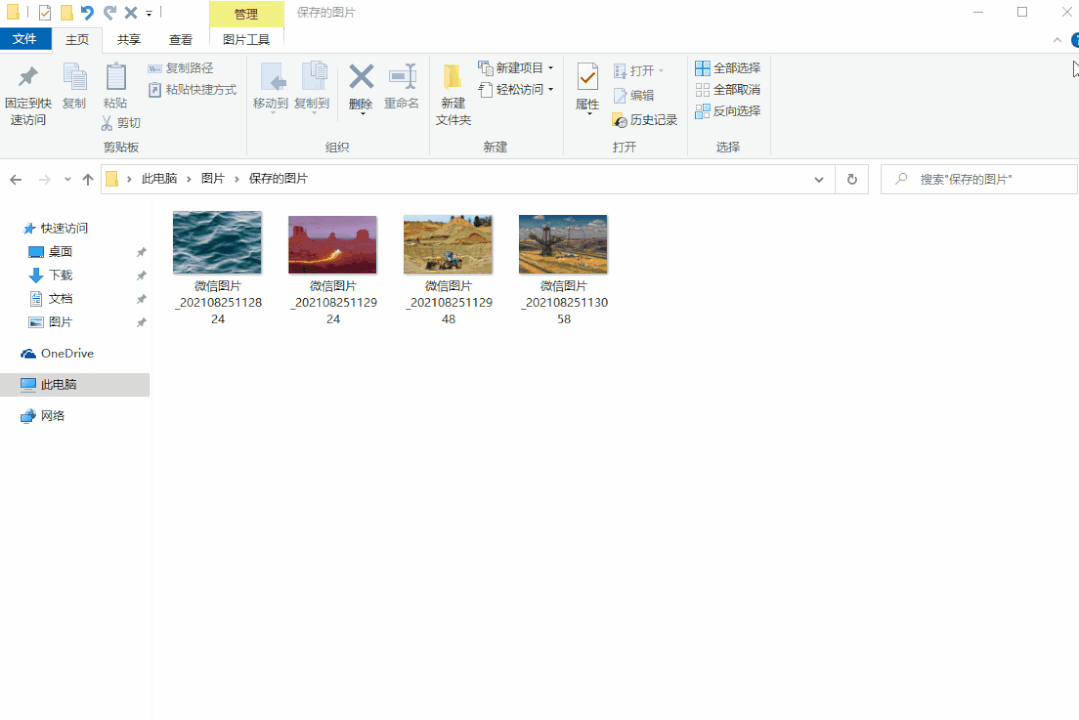Select red desert image 20210825112924
Screen dimensions: 1079x720
point(333,244)
